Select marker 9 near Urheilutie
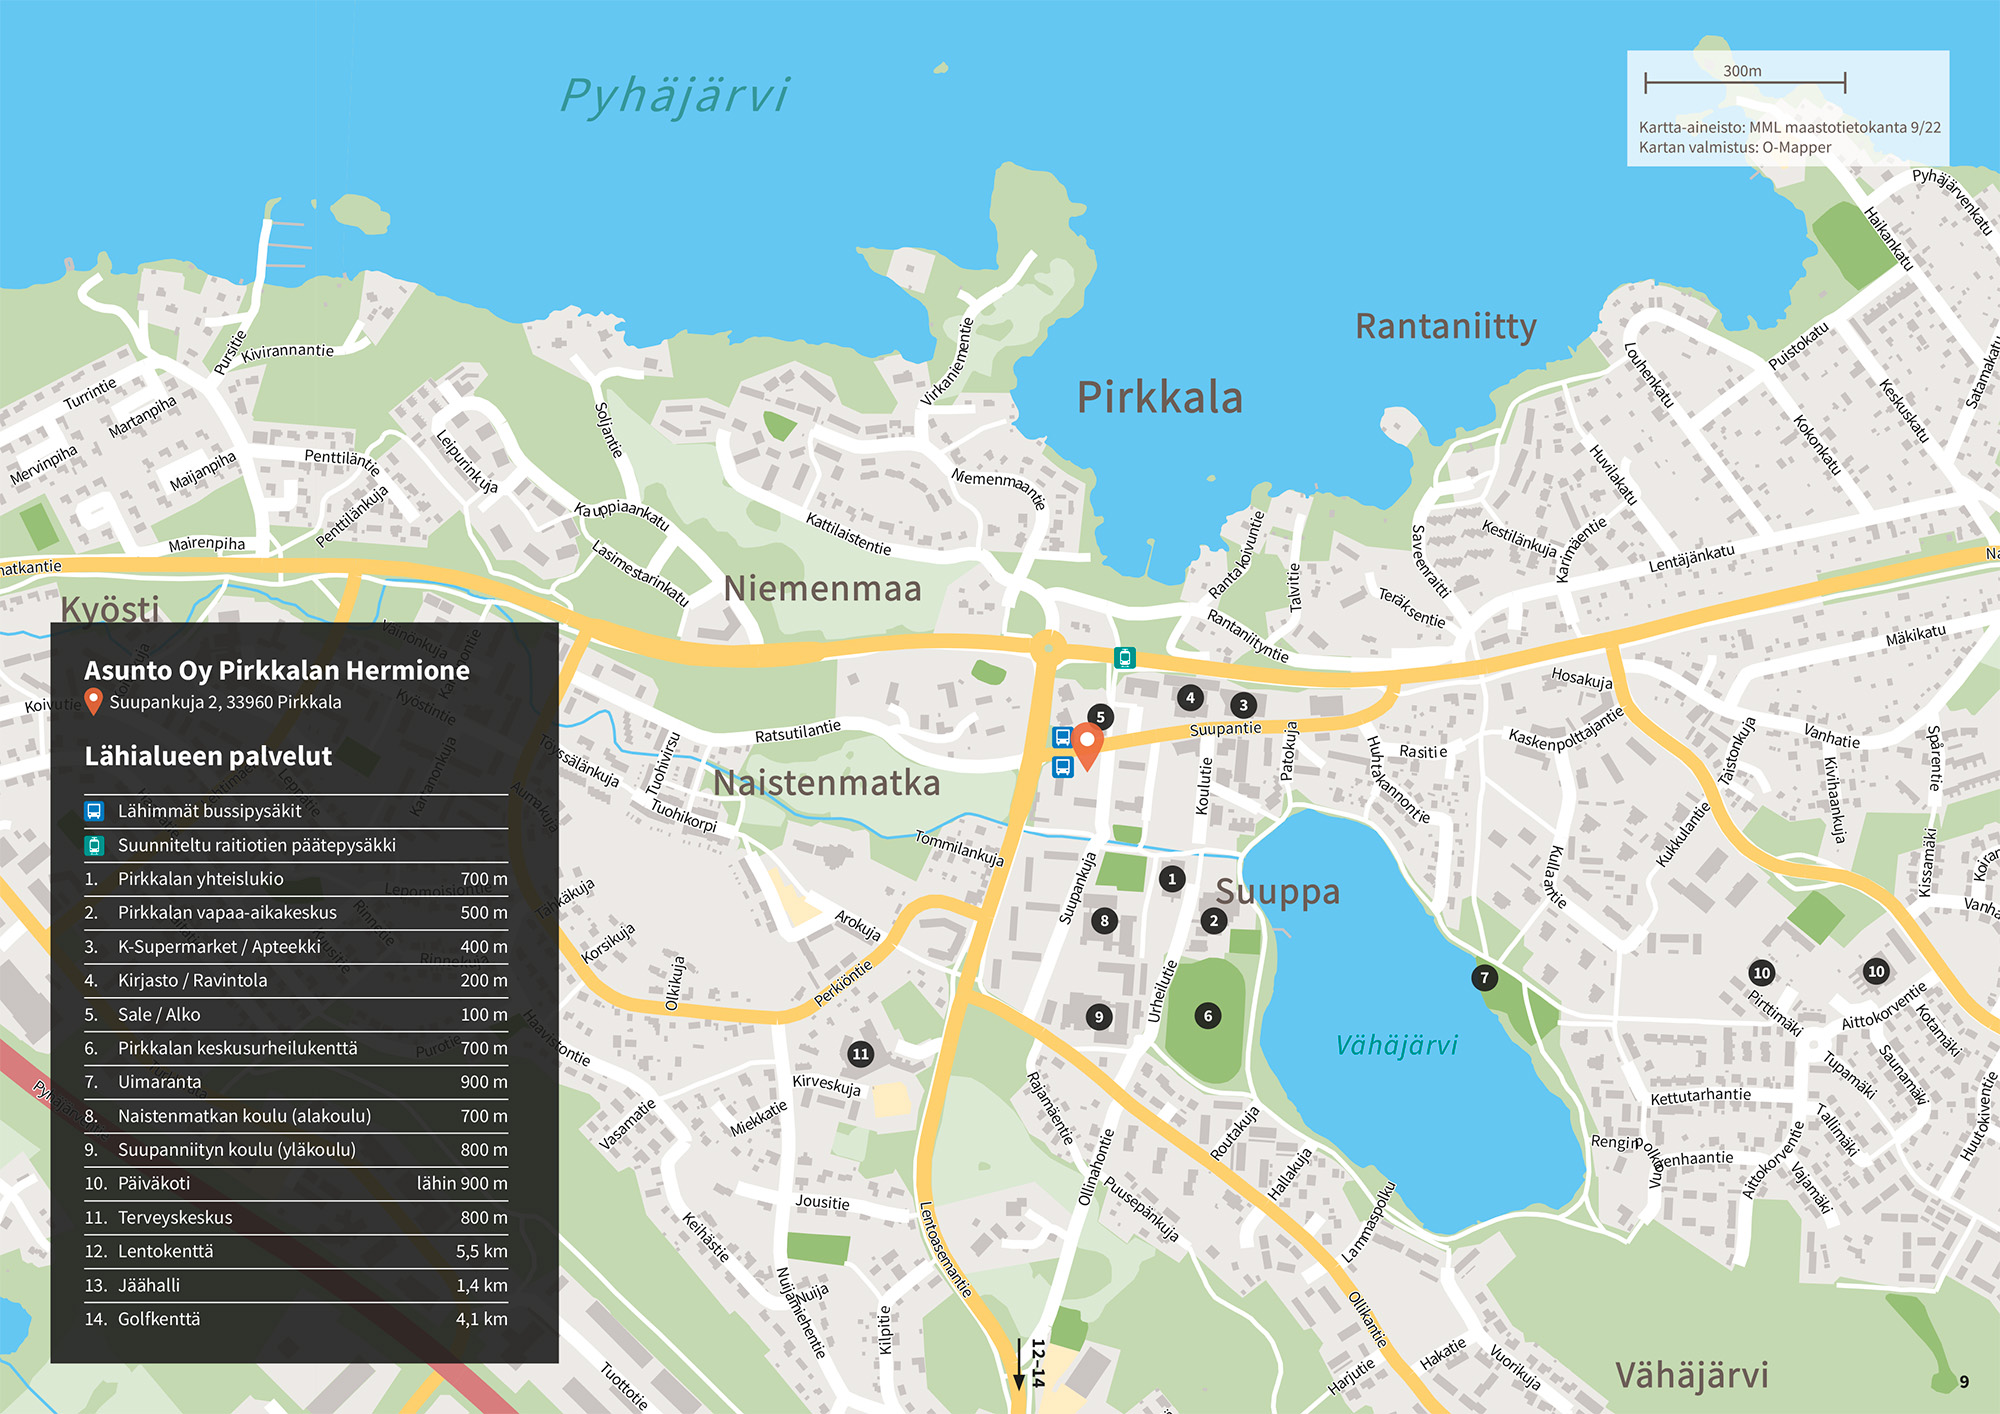Screen dimensions: 2000x1414 coord(1099,1017)
